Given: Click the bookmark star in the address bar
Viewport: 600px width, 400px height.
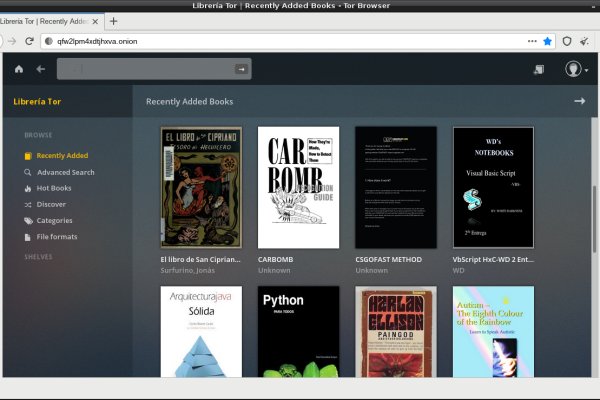Looking at the screenshot, I should [547, 41].
